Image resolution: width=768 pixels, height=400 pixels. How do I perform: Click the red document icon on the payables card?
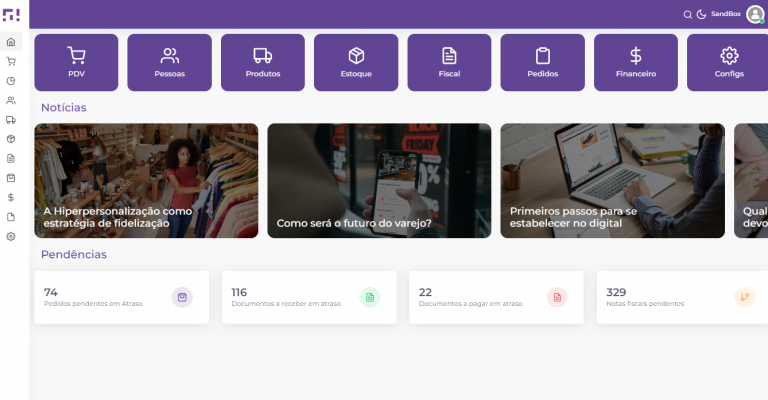(557, 297)
